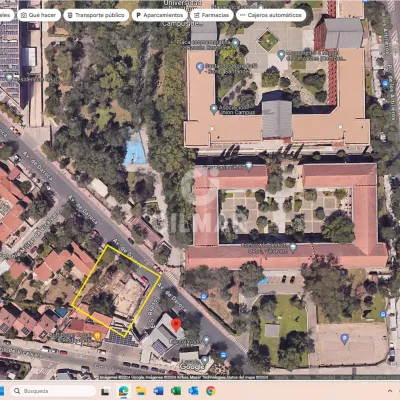Click the bus stop marker below the red pin
This screenshot has height=400, width=400.
223,355
